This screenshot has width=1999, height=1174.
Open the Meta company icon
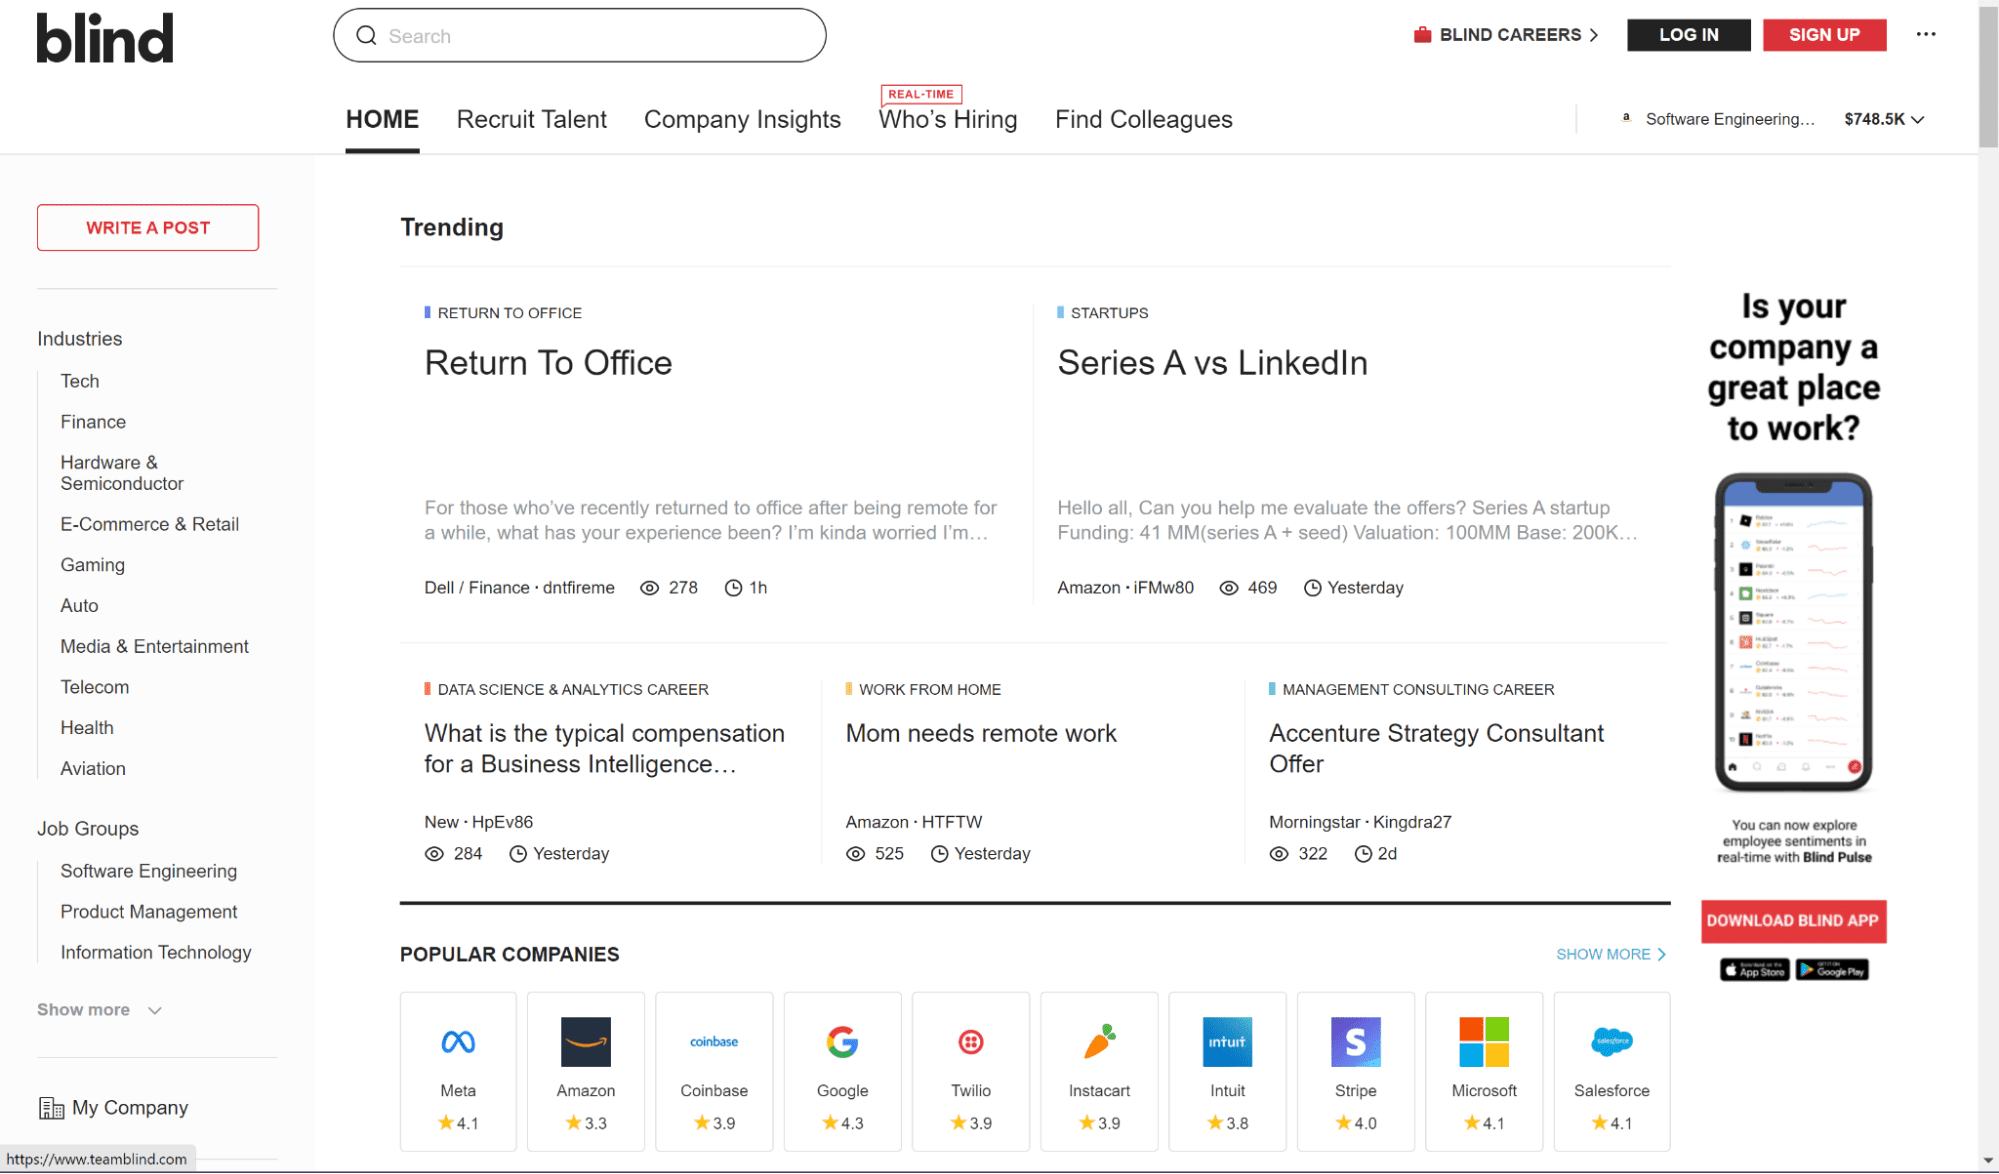(x=458, y=1041)
